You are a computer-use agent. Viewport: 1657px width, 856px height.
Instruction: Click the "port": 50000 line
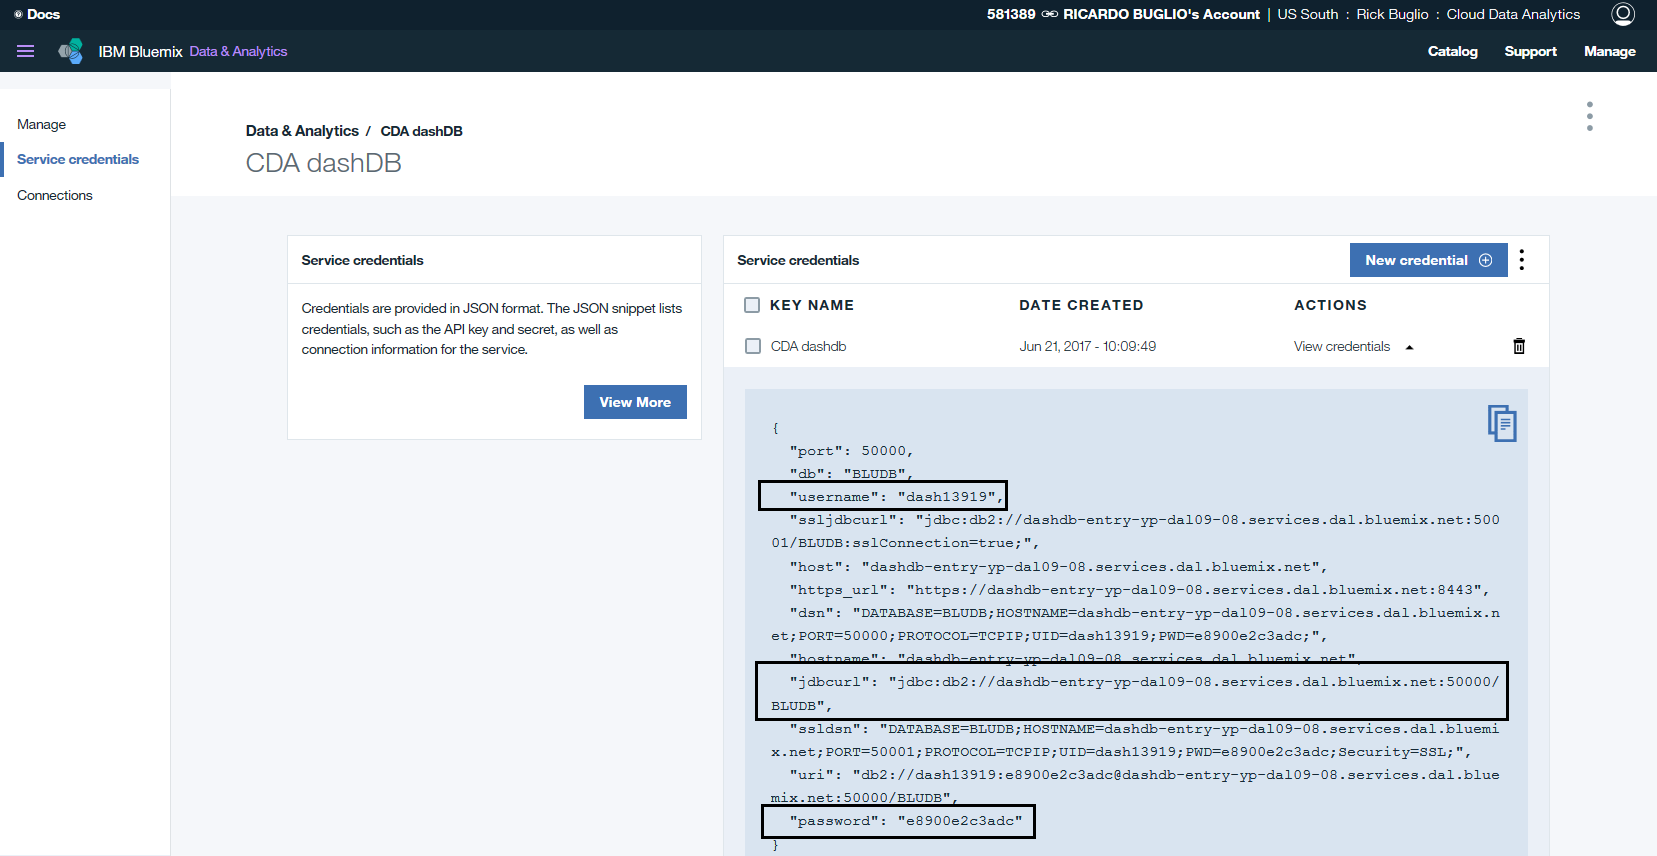tap(851, 451)
